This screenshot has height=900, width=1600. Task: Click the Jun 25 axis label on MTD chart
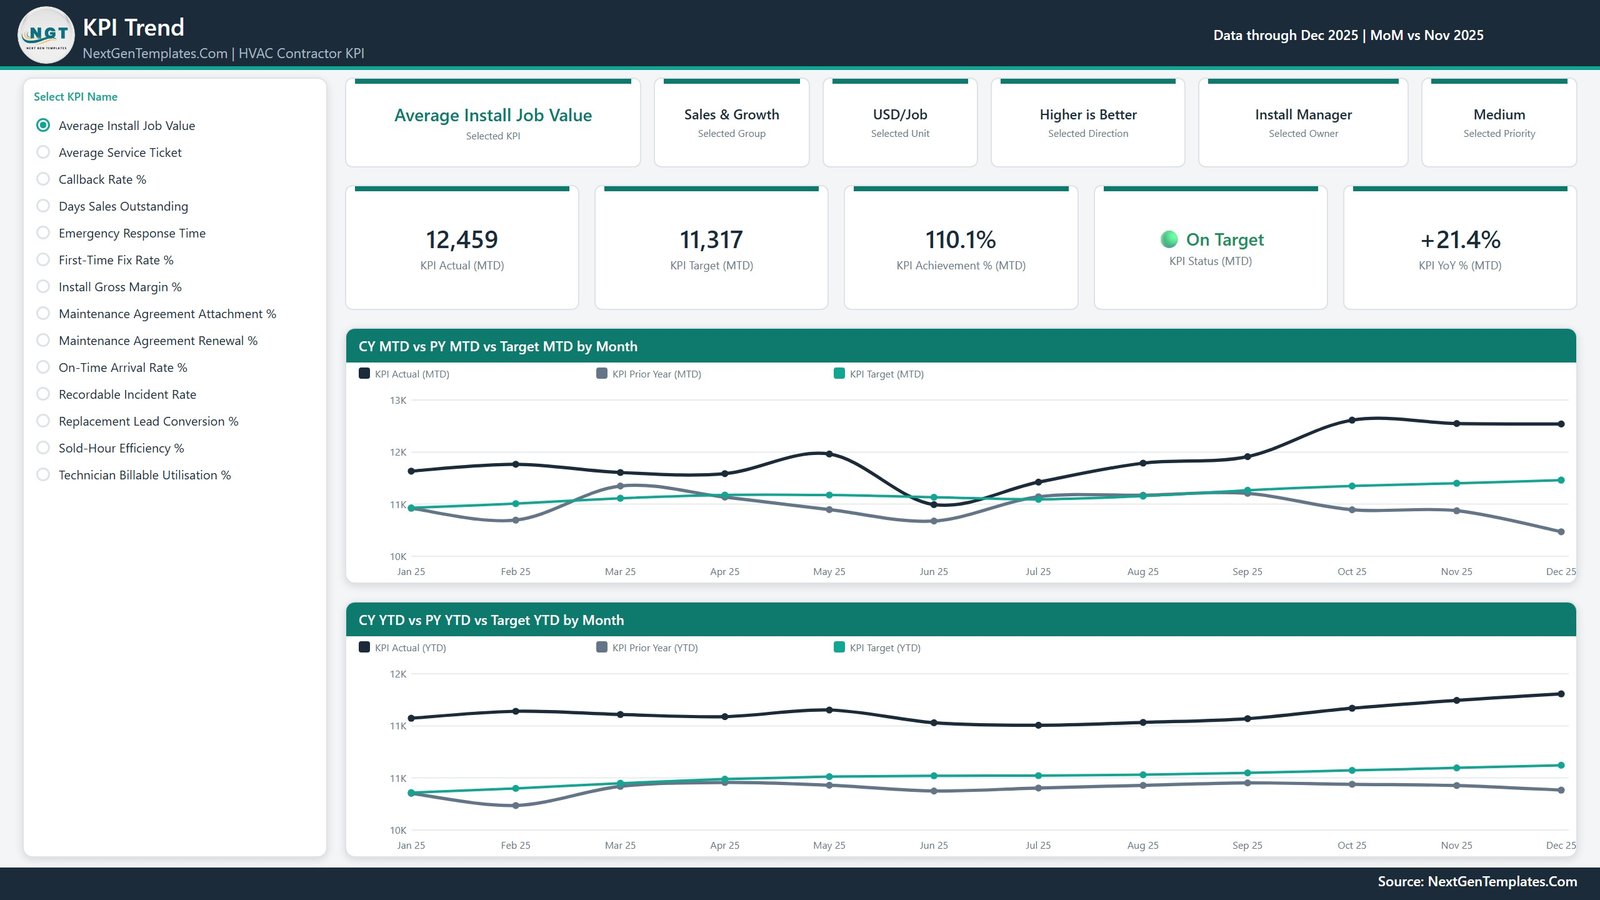[x=934, y=572]
